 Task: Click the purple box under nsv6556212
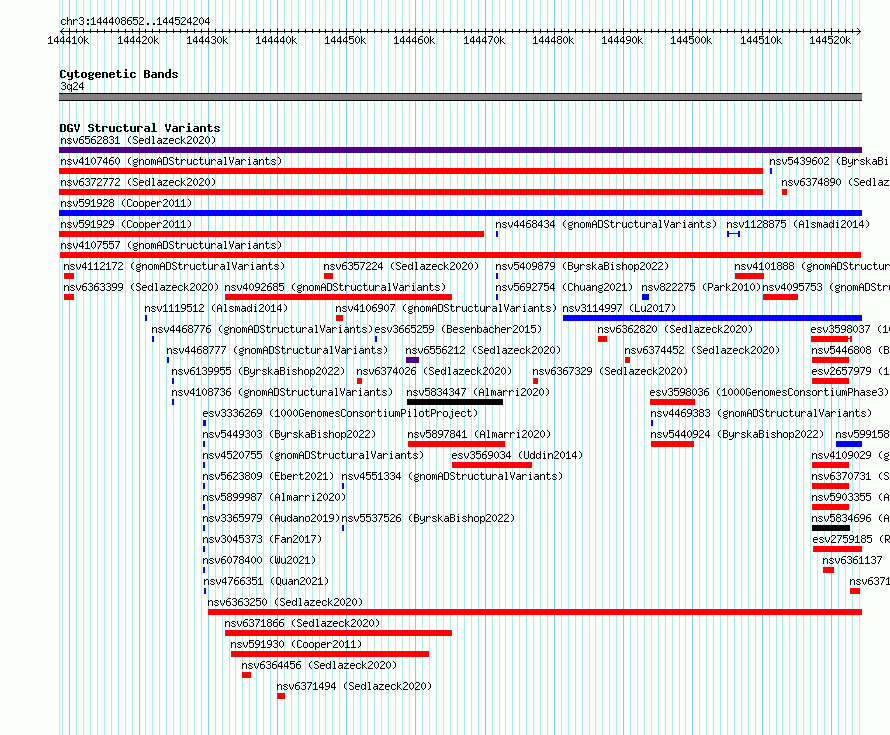coord(413,360)
